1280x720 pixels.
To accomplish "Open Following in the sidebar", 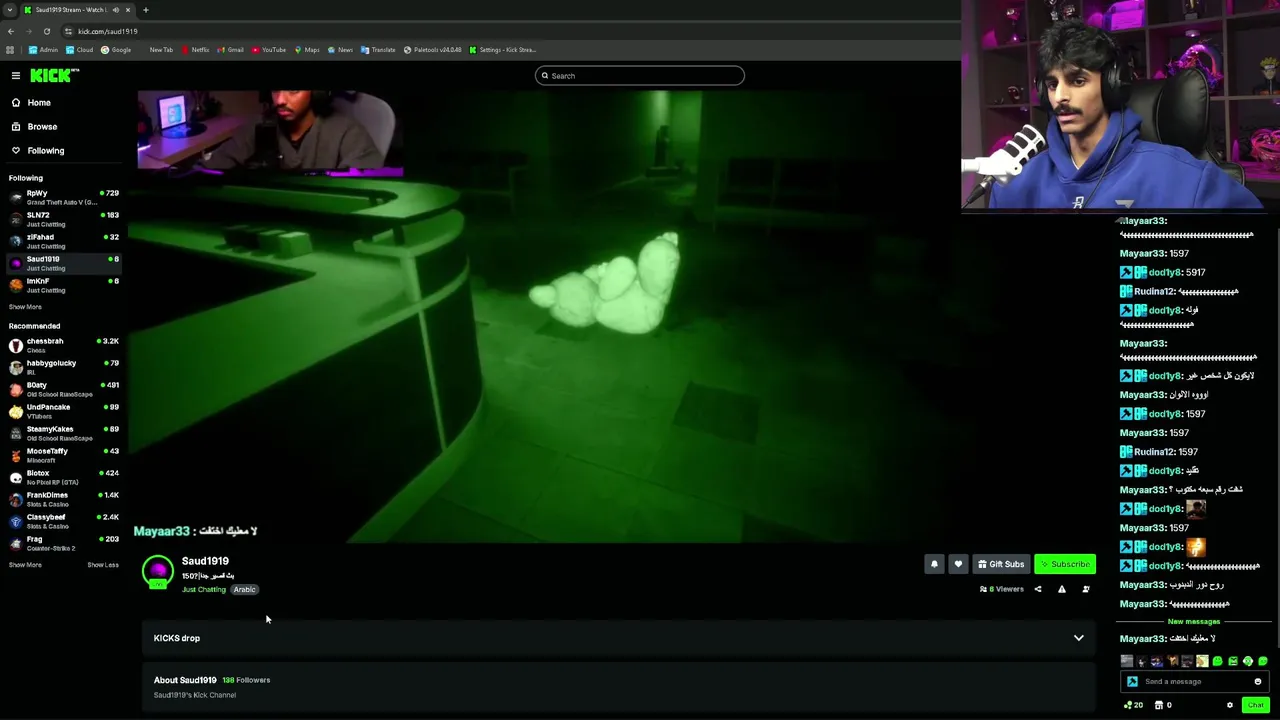I will pyautogui.click(x=37, y=151).
